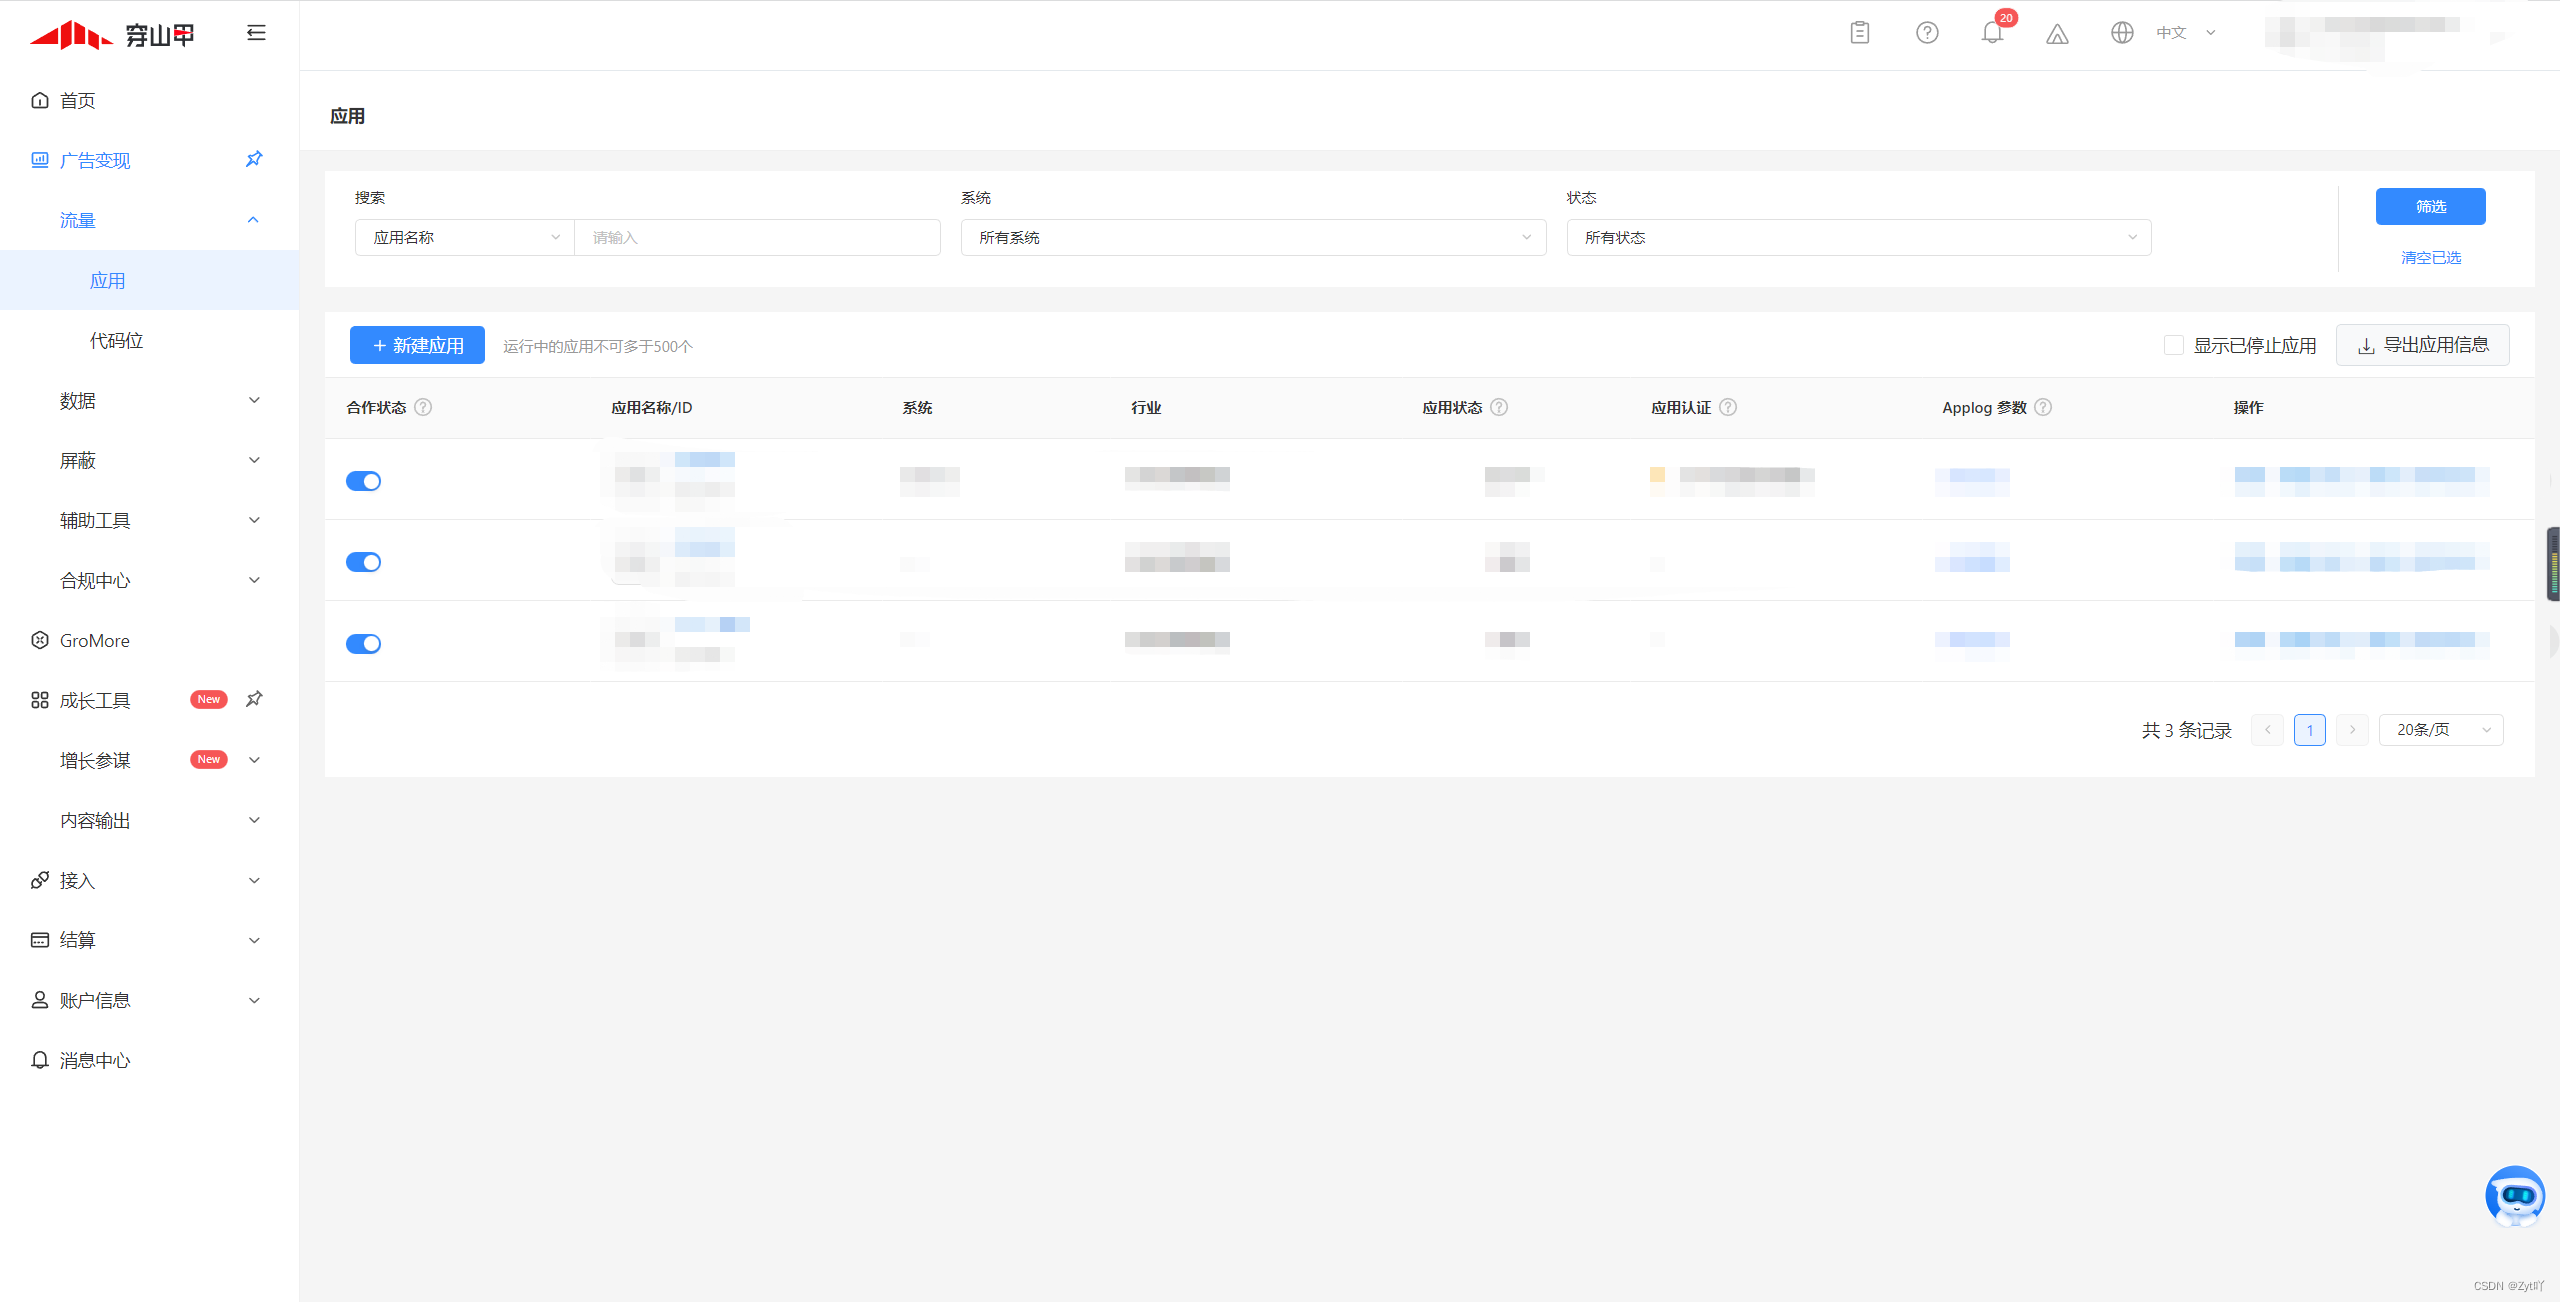The width and height of the screenshot is (2560, 1302).
Task: Open the chat robot assistant icon
Action: coord(2514,1195)
